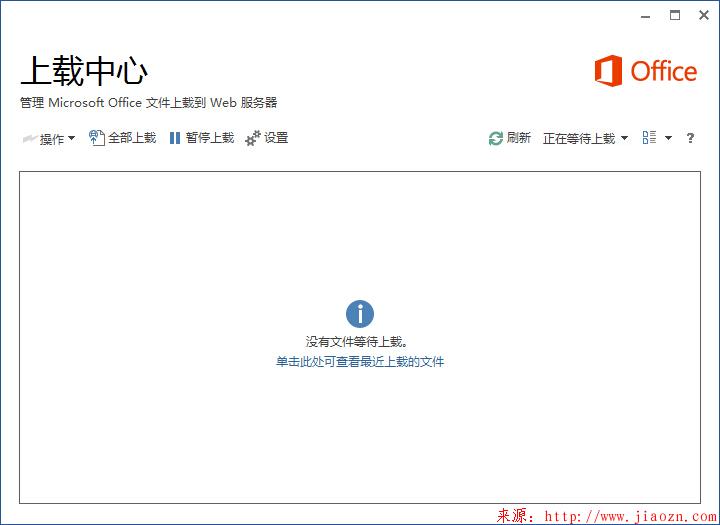Screen dimensions: 720x525
Task: Minimize the 上载中心 window
Action: (x=646, y=16)
